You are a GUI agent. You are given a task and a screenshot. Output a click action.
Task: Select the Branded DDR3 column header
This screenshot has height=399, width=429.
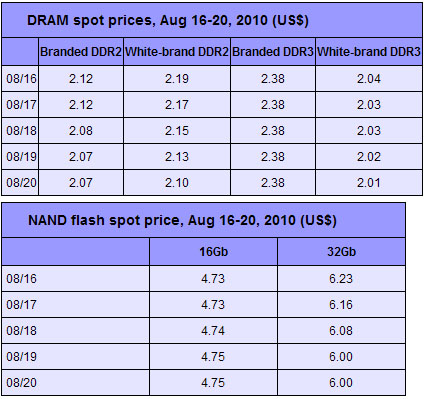273,52
